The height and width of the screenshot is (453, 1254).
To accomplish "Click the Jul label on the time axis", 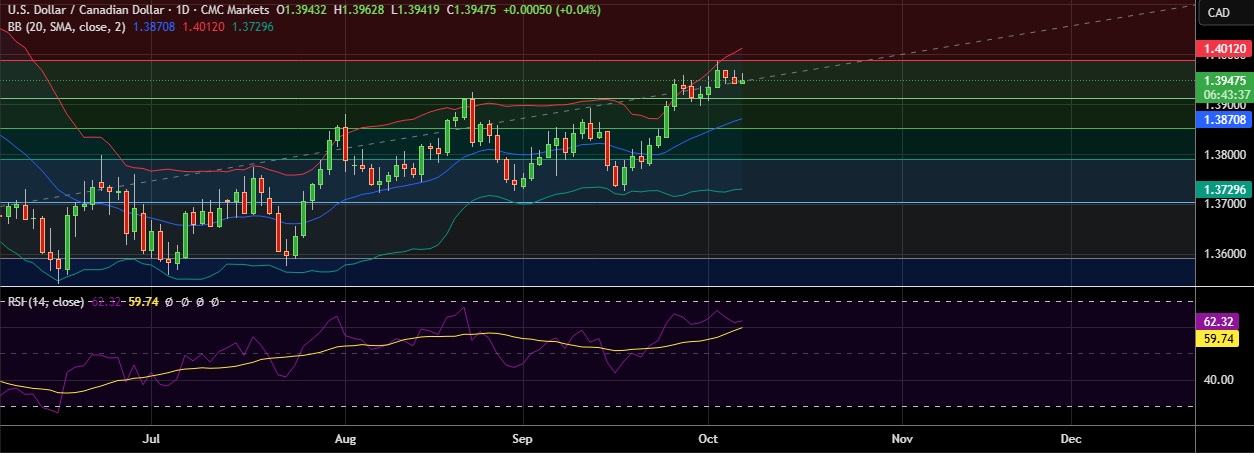I will [x=151, y=438].
